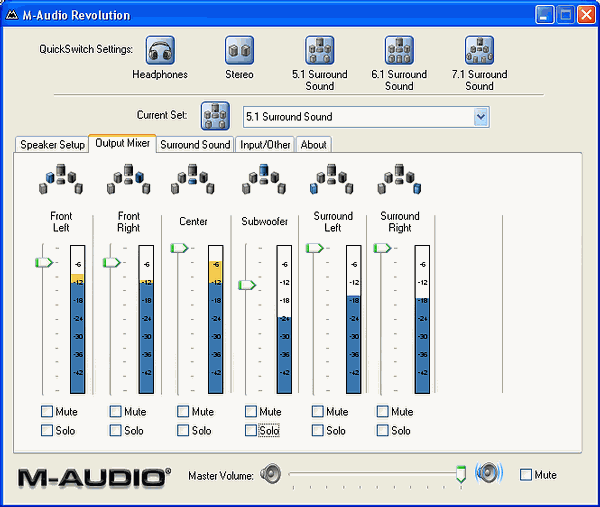
Task: Open the Input/Other tab
Action: (x=265, y=145)
